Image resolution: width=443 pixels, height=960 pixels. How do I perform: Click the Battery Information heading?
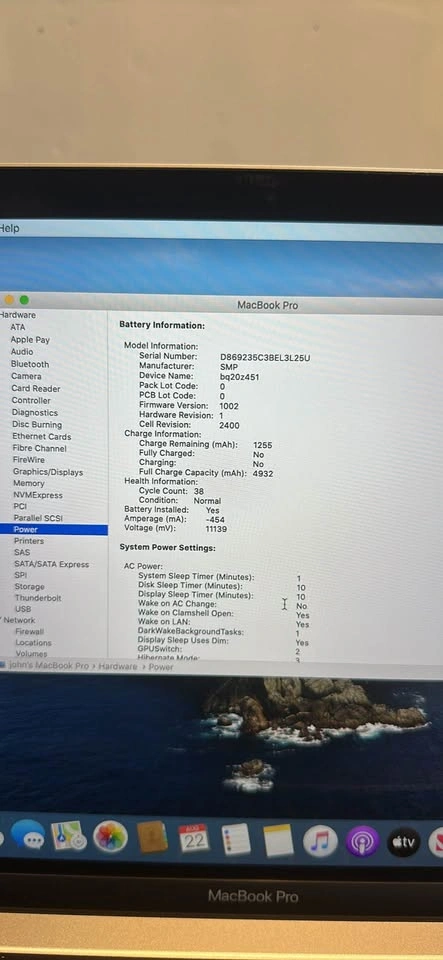click(162, 325)
